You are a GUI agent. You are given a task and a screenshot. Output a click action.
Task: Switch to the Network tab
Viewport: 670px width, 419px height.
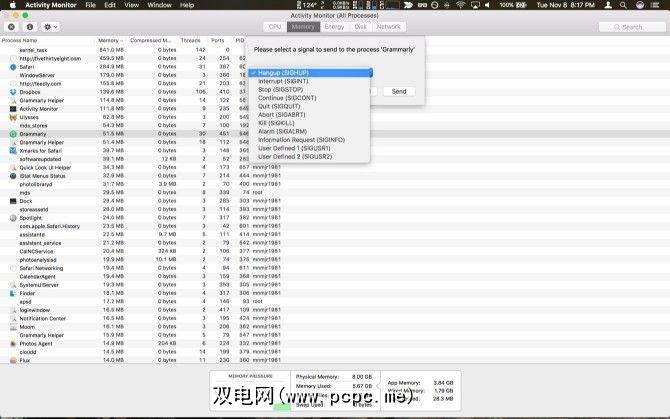(388, 27)
